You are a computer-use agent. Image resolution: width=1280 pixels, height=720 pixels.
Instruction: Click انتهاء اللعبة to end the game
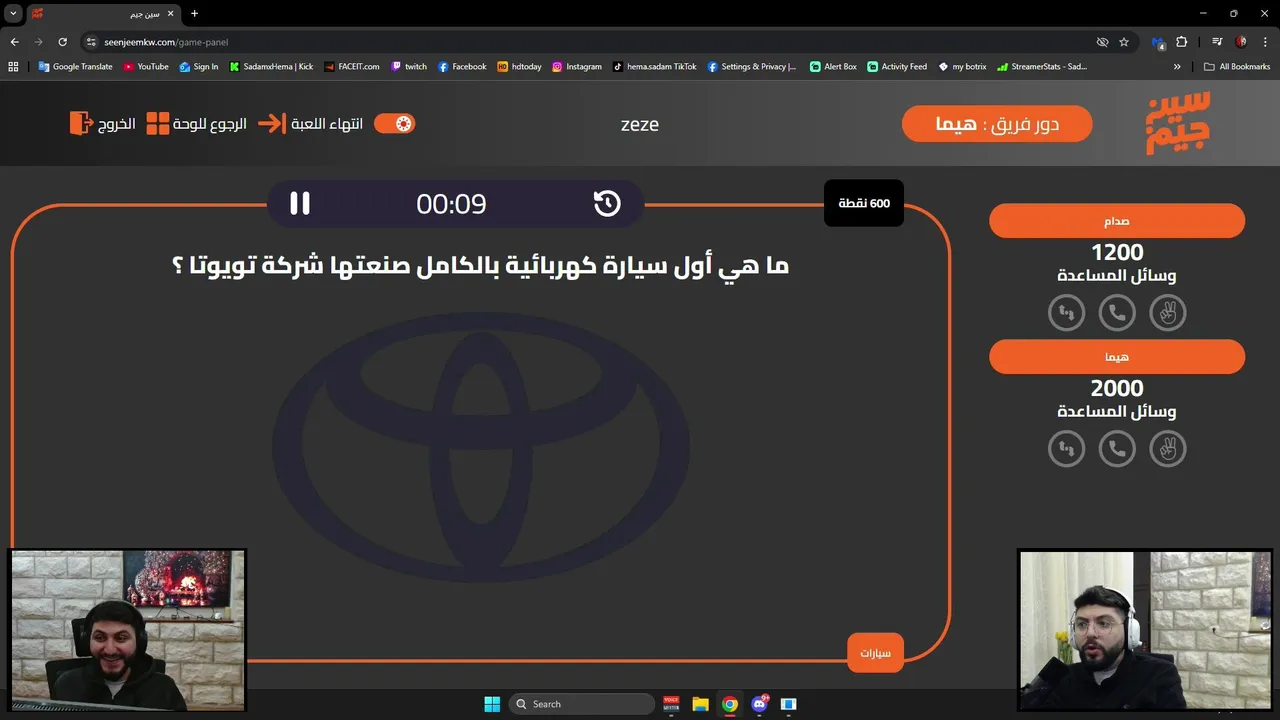tap(310, 124)
